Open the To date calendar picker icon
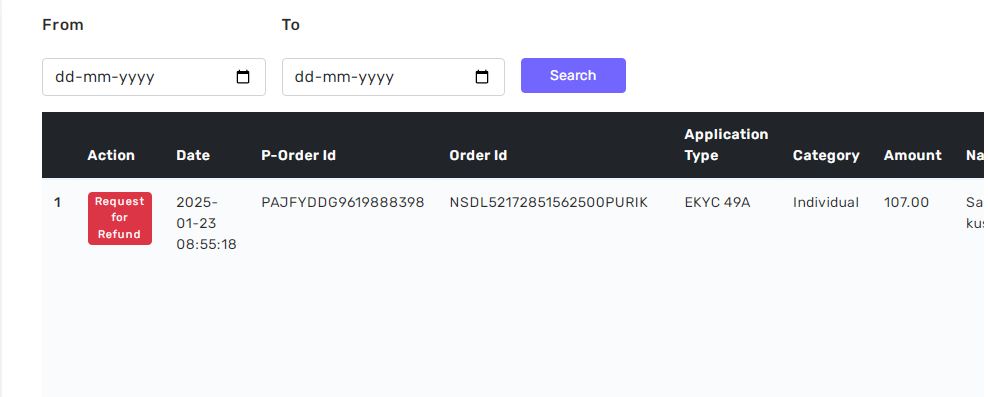 [x=482, y=77]
